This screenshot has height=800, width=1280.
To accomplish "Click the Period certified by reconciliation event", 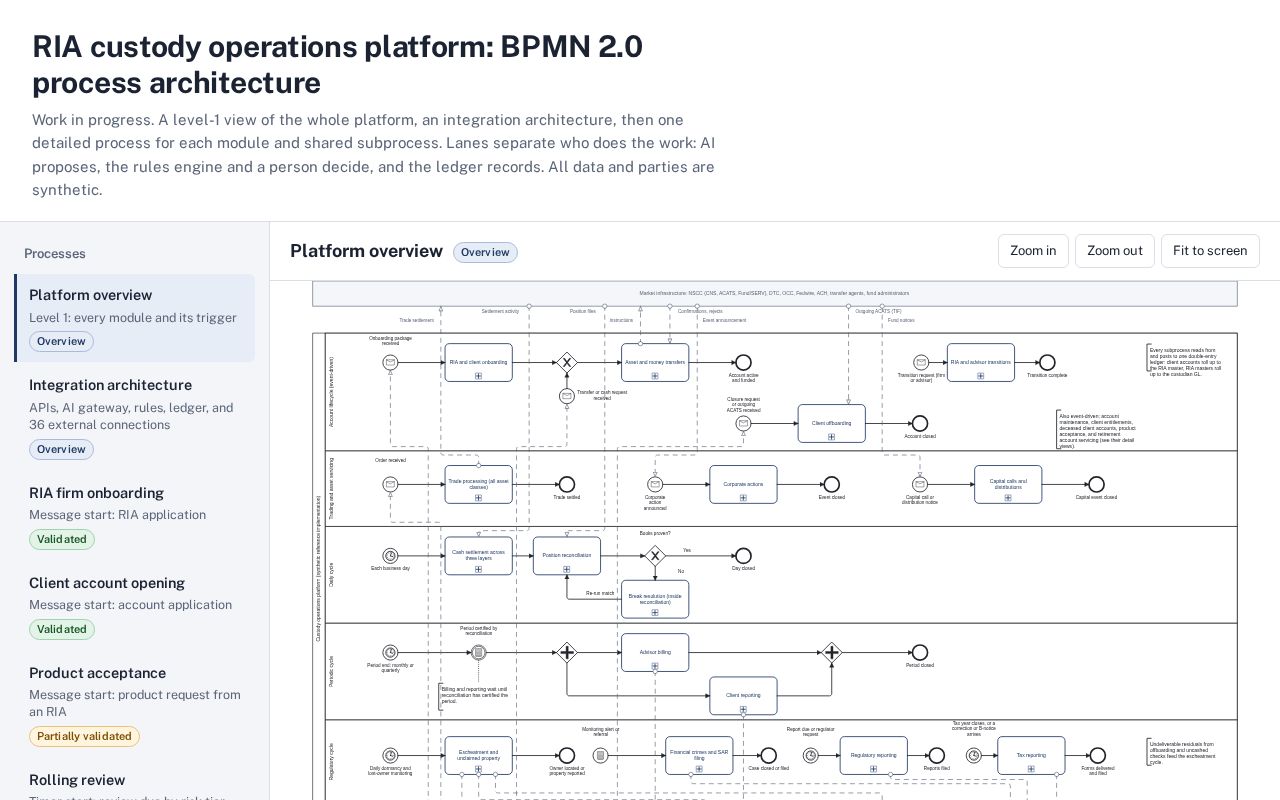I will (x=478, y=652).
